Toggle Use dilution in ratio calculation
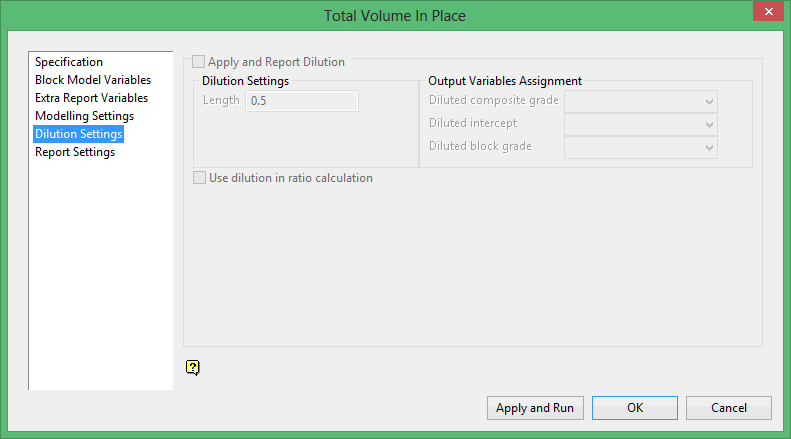Screen dimensions: 791x439 coord(199,178)
